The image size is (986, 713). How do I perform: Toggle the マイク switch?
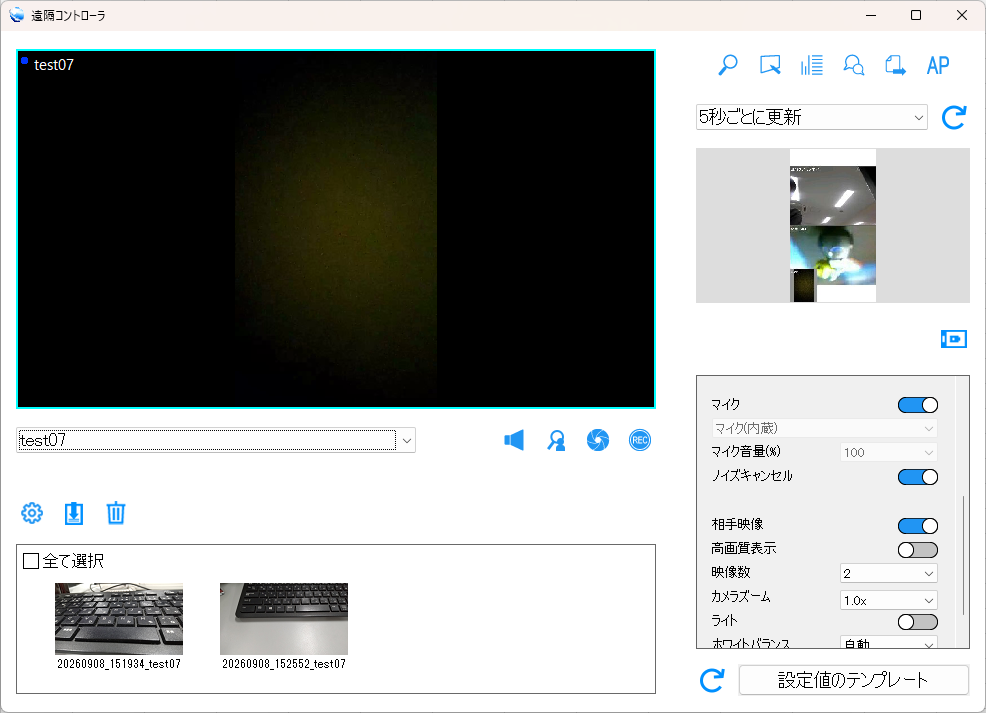917,405
